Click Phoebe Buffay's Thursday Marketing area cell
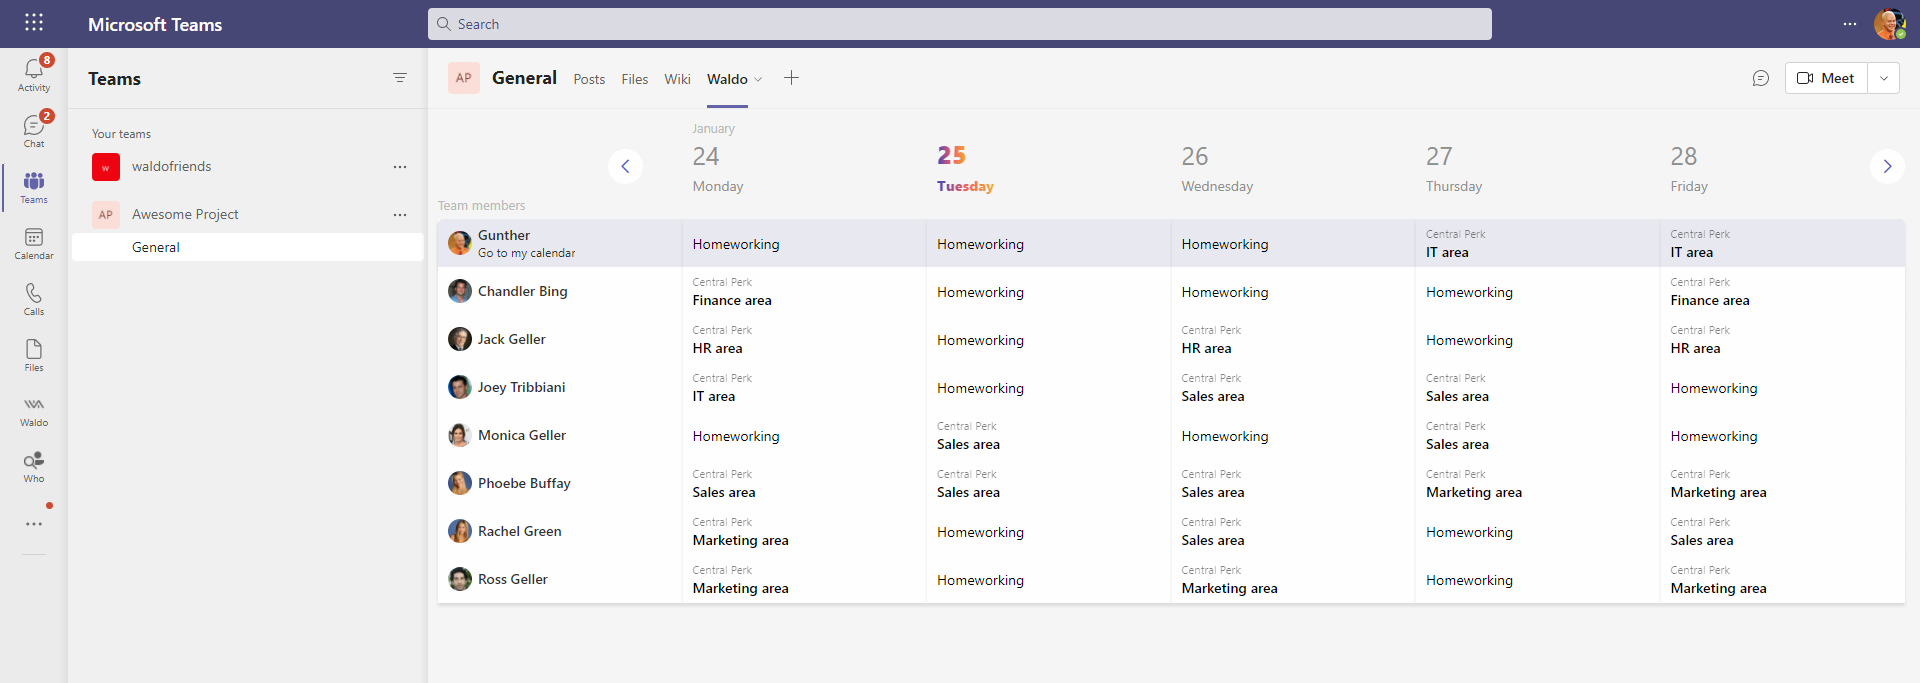The width and height of the screenshot is (1920, 683). click(1537, 483)
